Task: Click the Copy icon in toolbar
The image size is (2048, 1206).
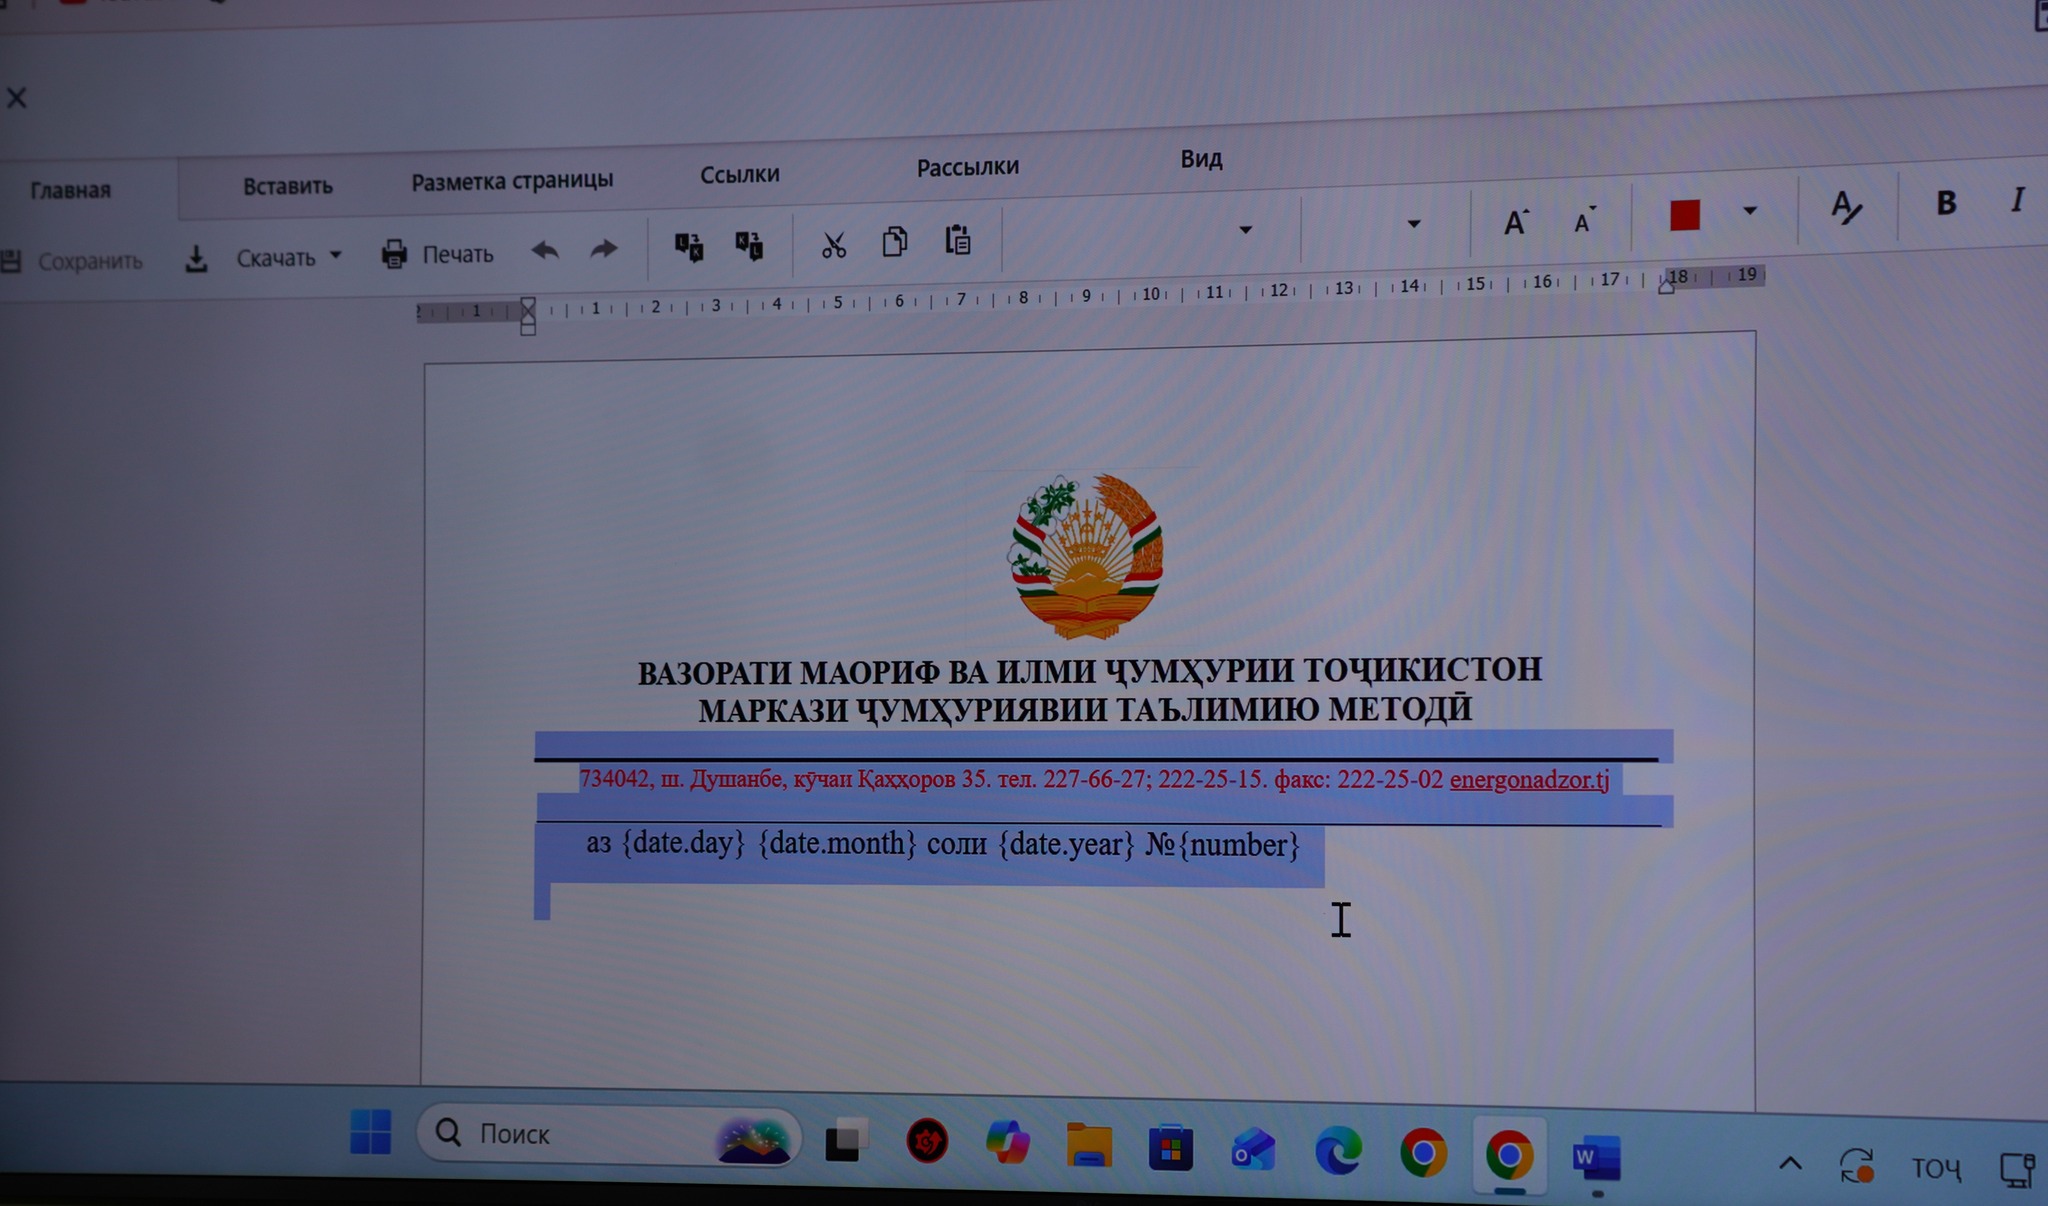Action: tap(895, 242)
